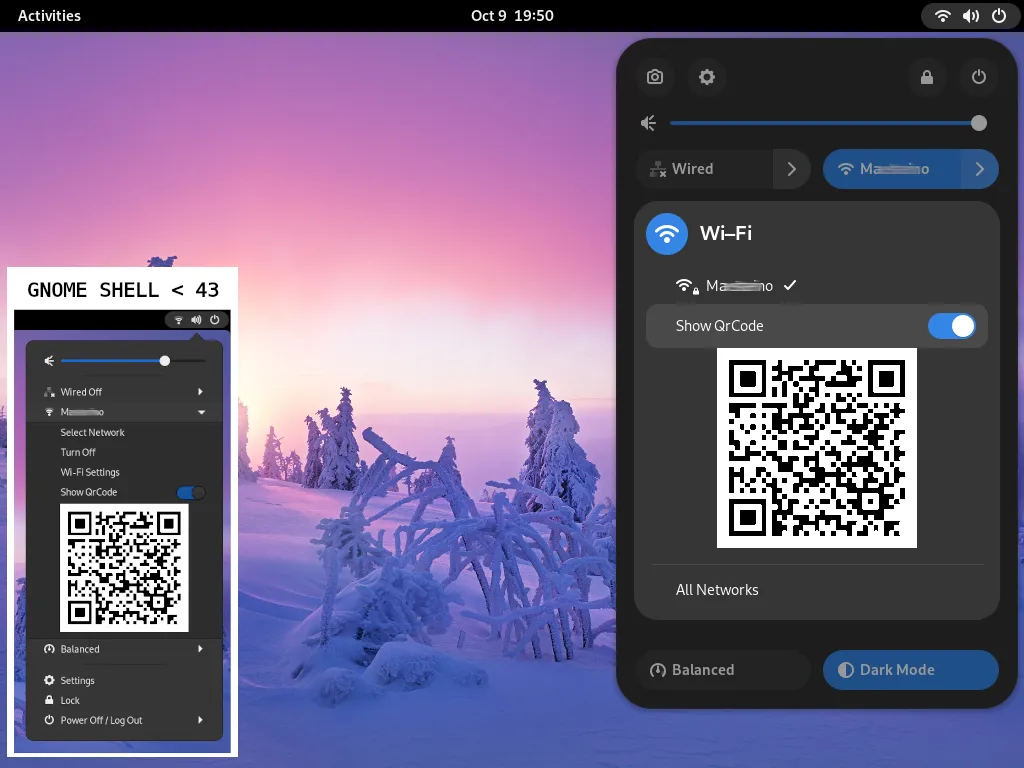Expand the Wired submenu arrow
This screenshot has height=768, width=1024.
tap(792, 169)
